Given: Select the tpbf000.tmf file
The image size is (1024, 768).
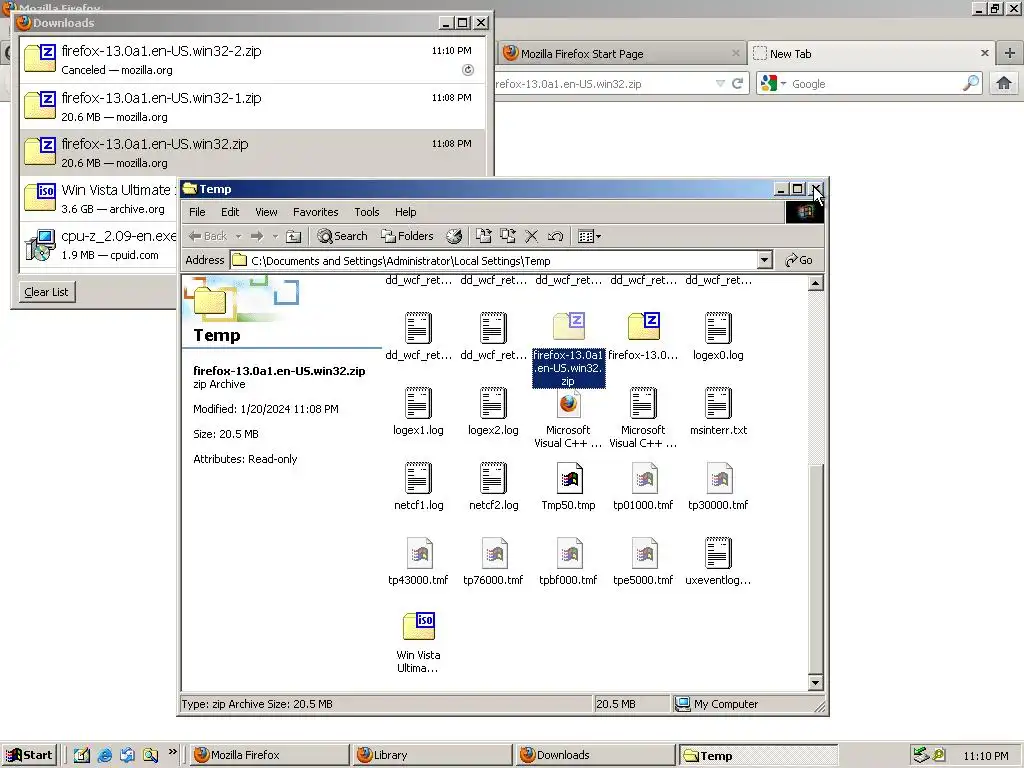Looking at the screenshot, I should (x=568, y=562).
